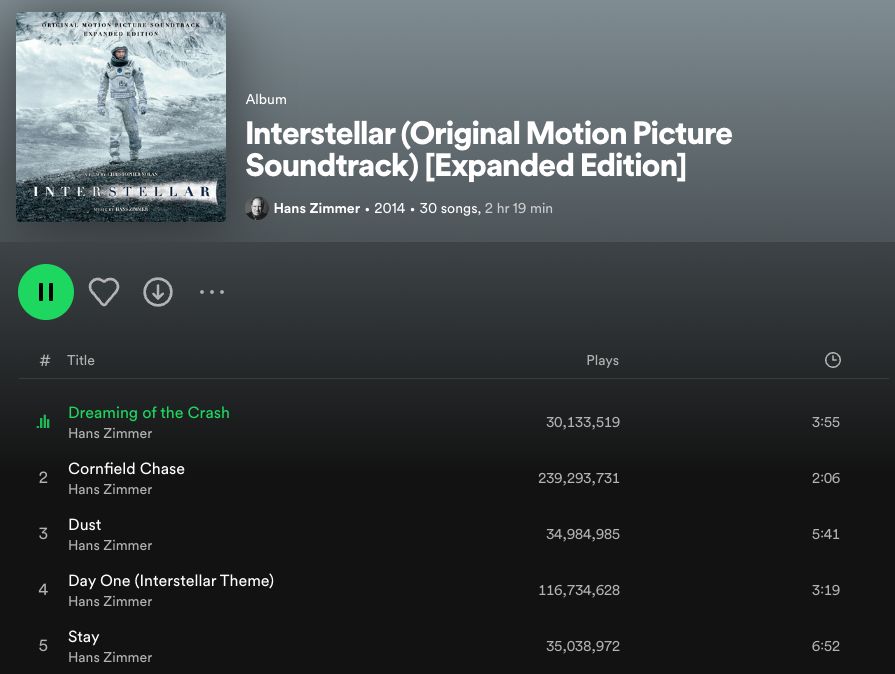The width and height of the screenshot is (895, 674).
Task: Click the 'Album' label above the title
Action: 266,99
